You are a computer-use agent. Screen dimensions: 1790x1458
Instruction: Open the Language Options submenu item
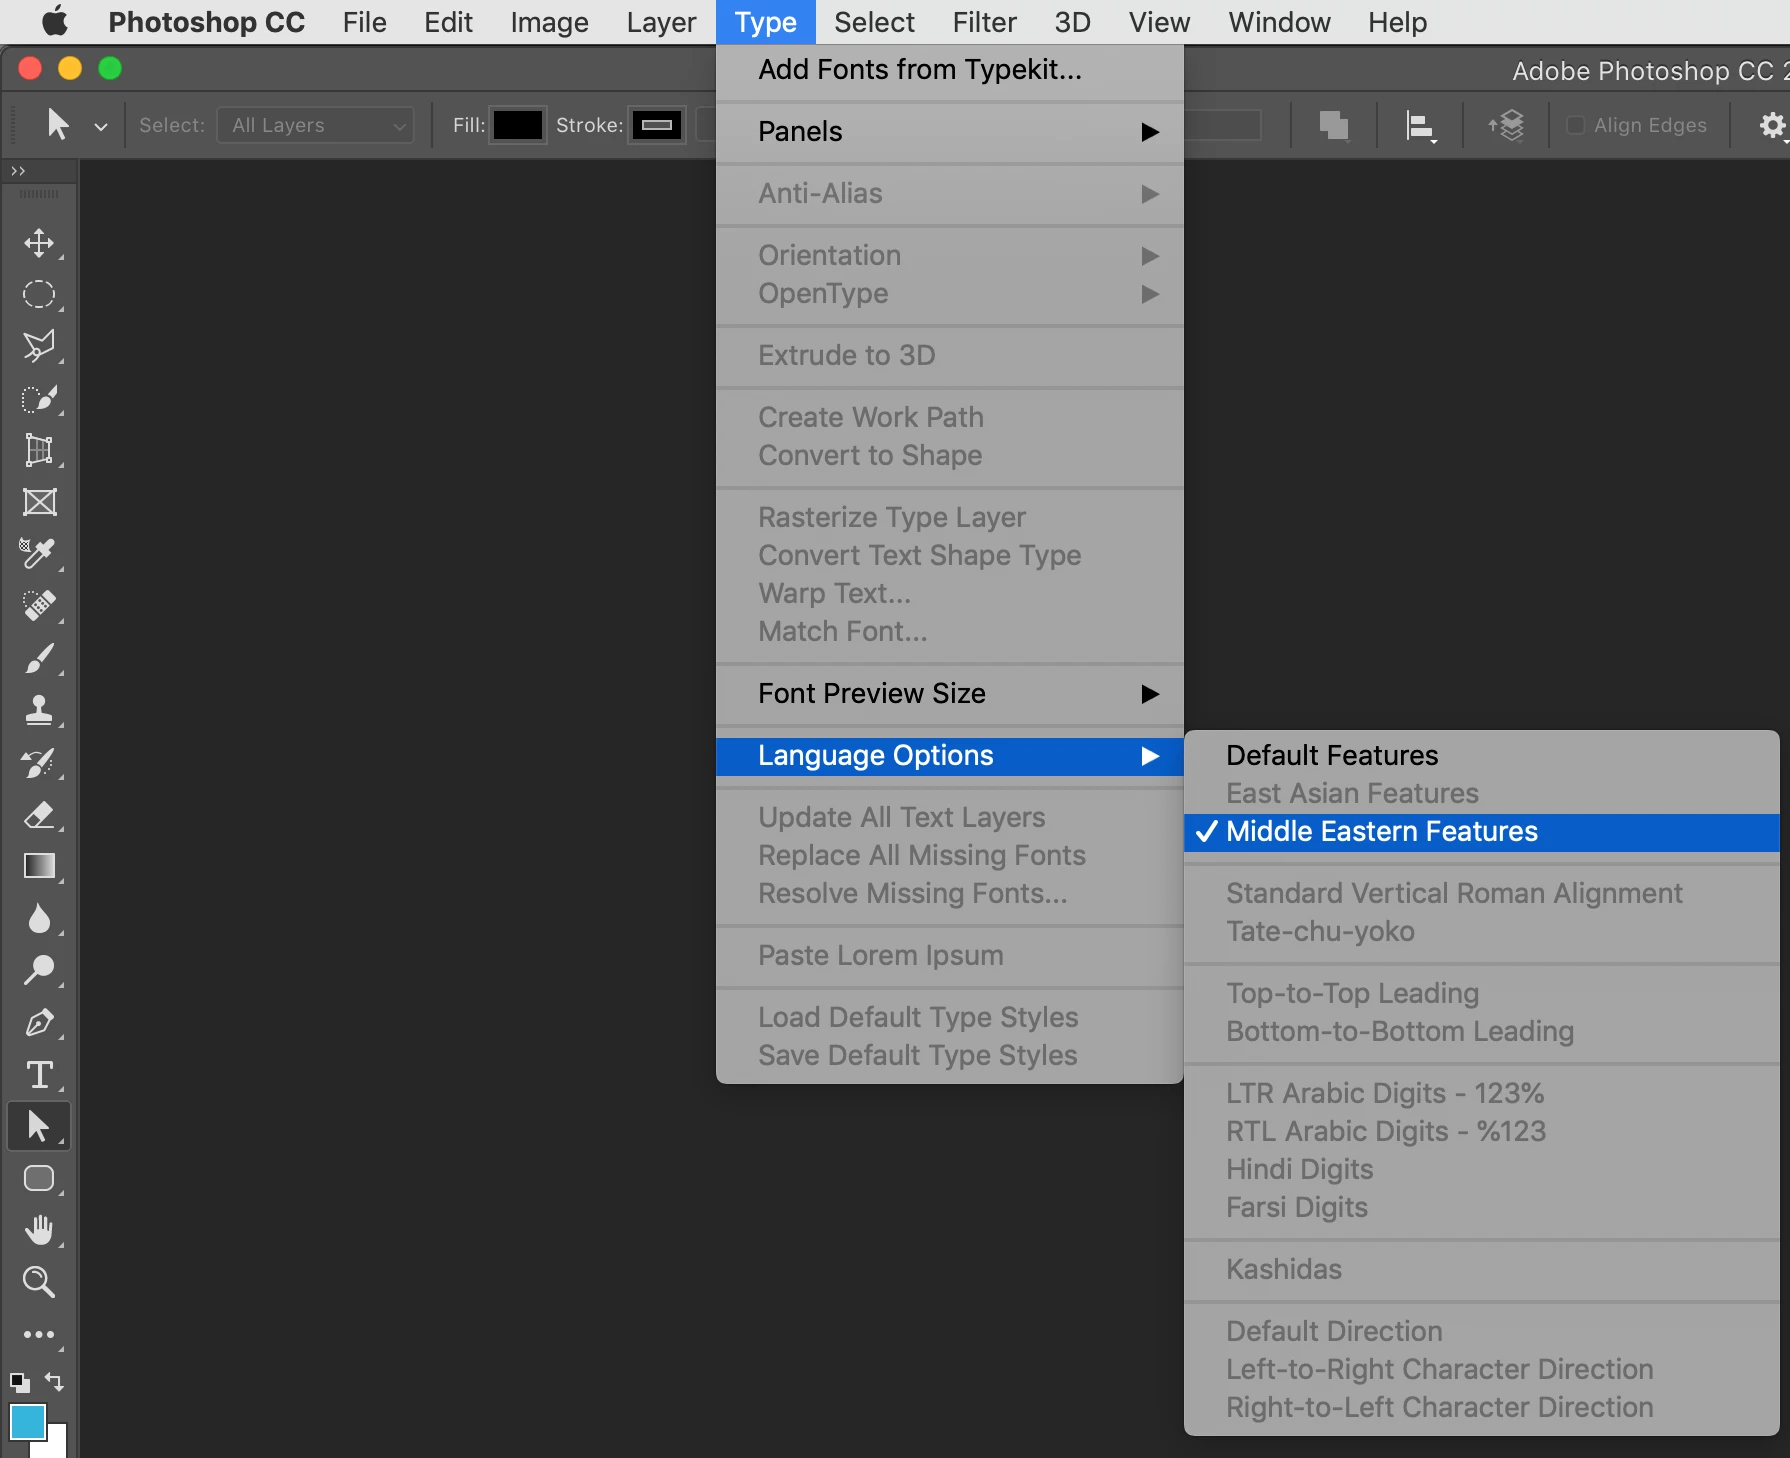(950, 756)
